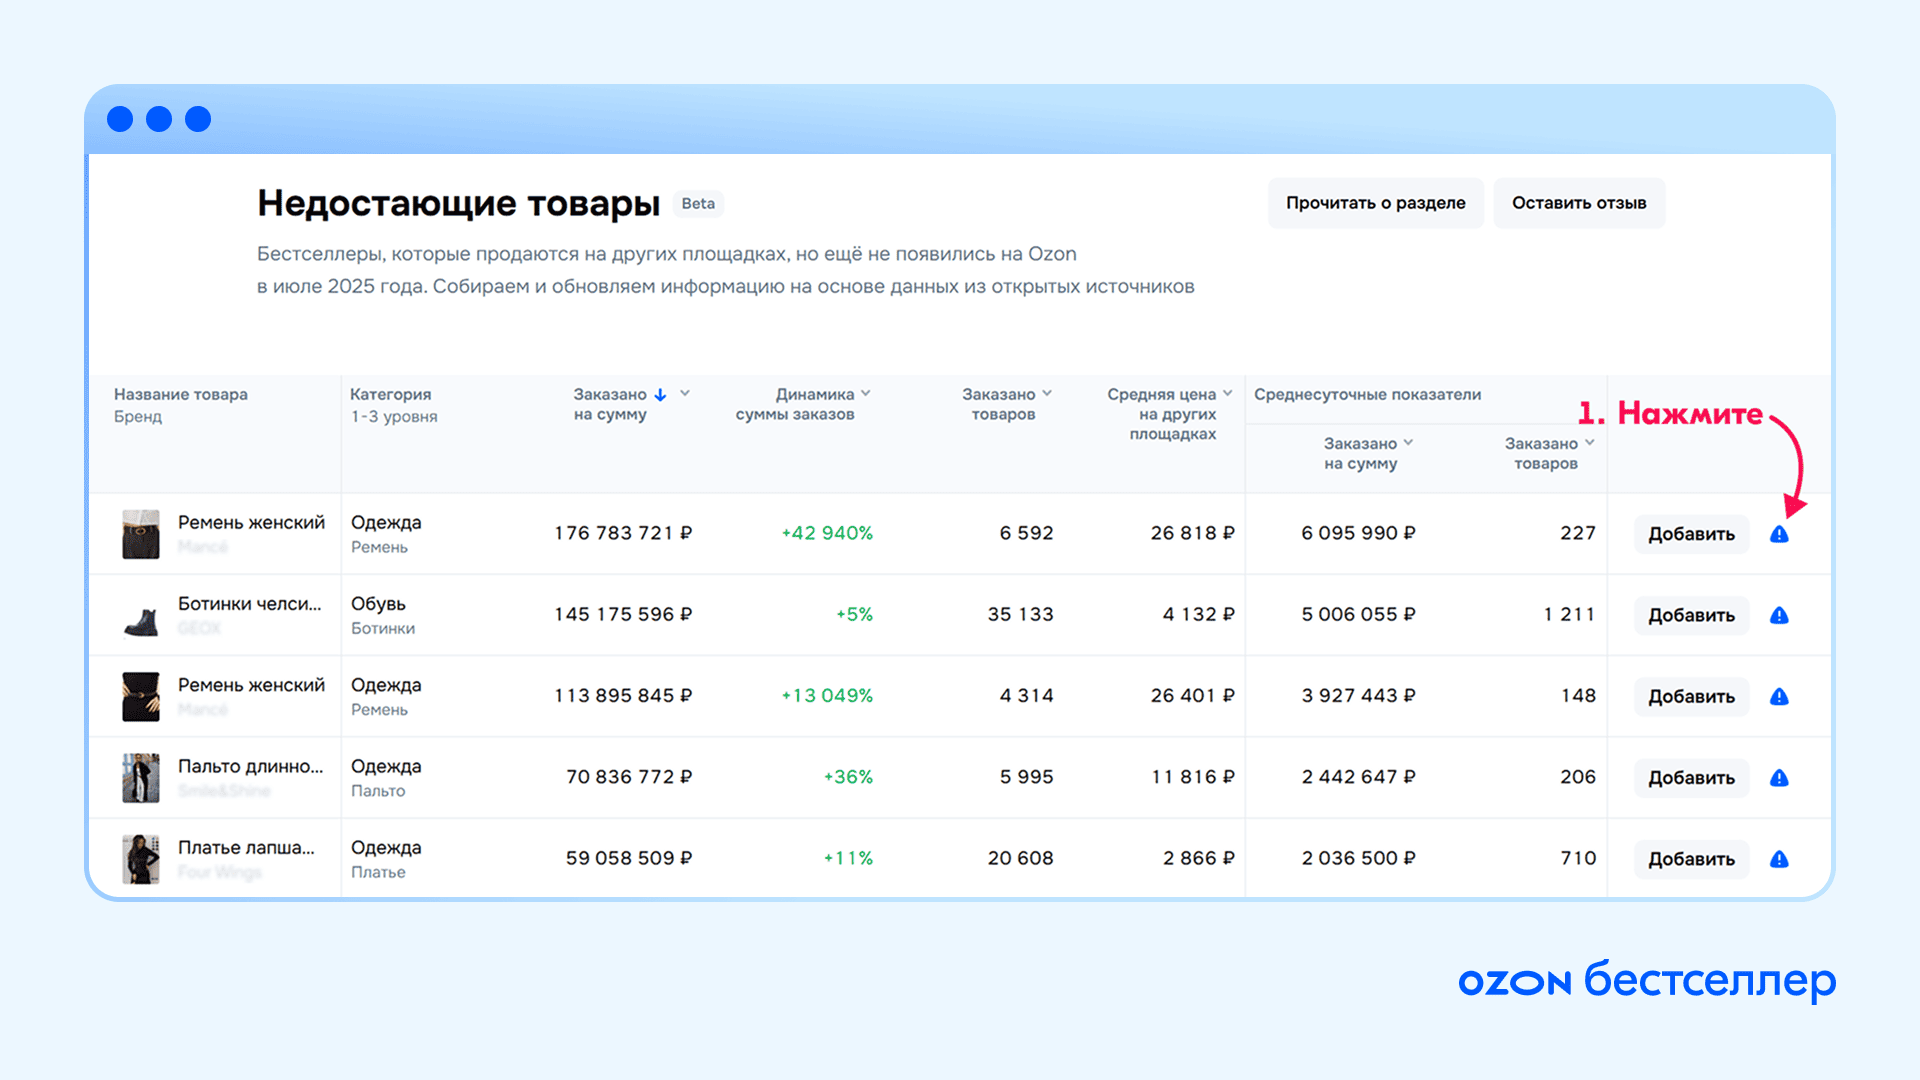1920x1080 pixels.
Task: Click the blue warning icon in the 113 895 845 ₽ row
Action: 1779,696
